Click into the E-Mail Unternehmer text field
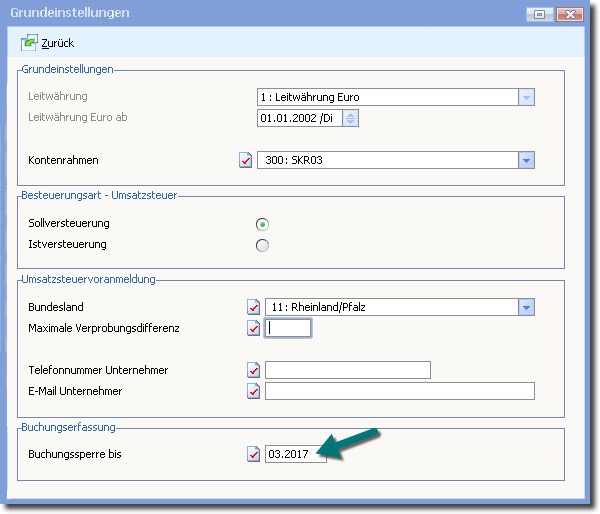Viewport: 600px width, 514px height. pyautogui.click(x=399, y=391)
